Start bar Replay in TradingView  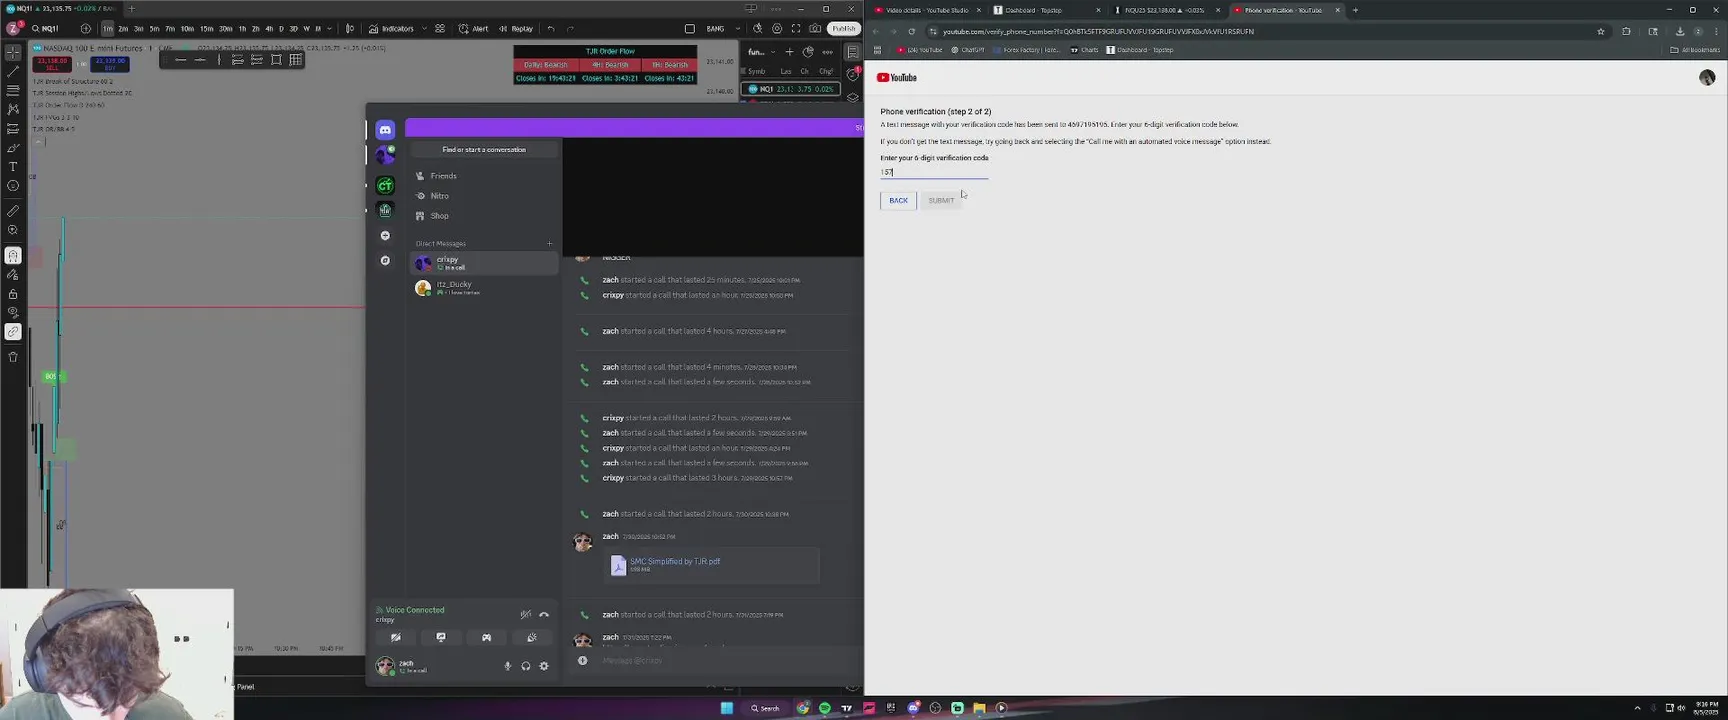tap(516, 29)
